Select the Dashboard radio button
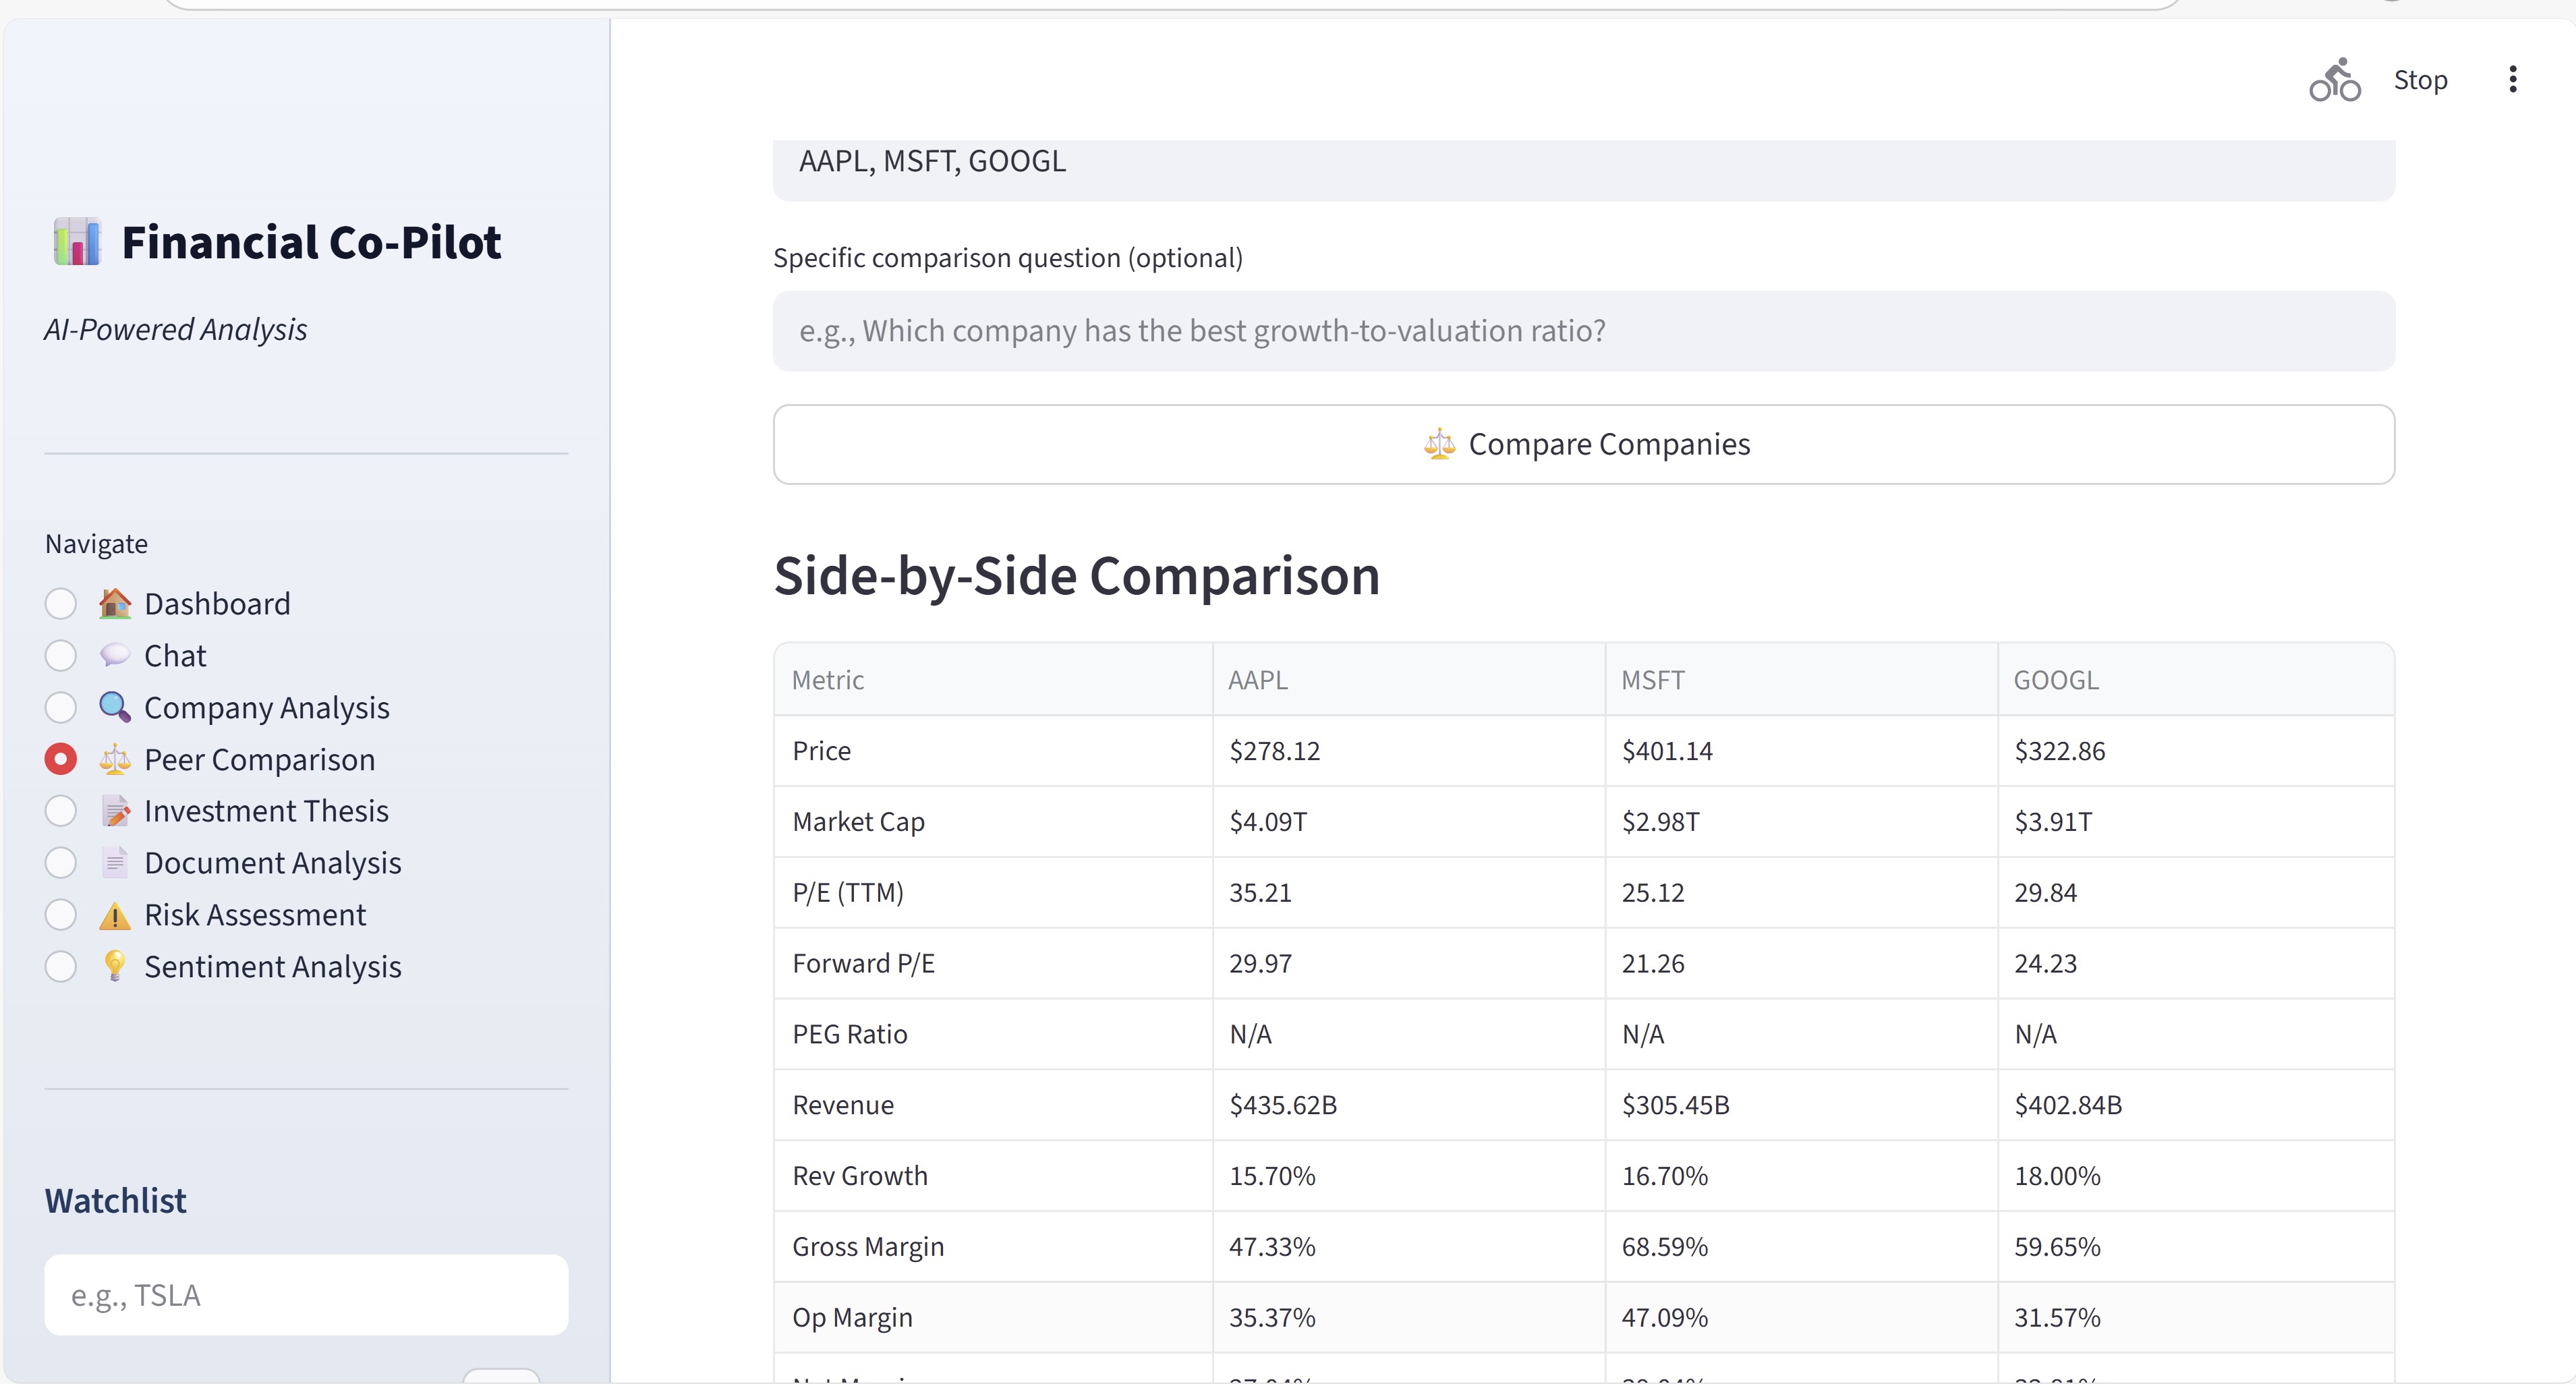2576x1384 pixels. pos(61,604)
